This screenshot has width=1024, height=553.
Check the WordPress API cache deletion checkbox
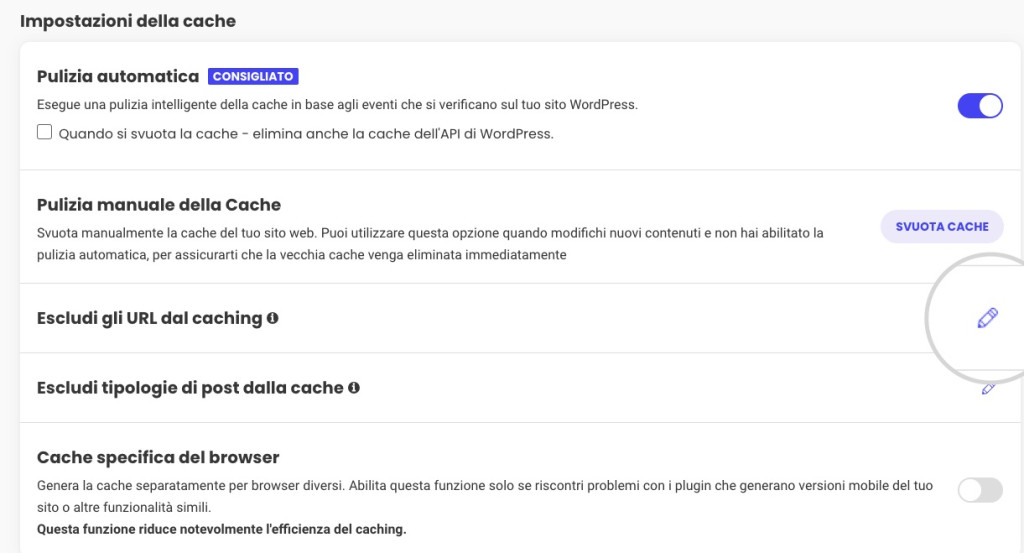(44, 133)
